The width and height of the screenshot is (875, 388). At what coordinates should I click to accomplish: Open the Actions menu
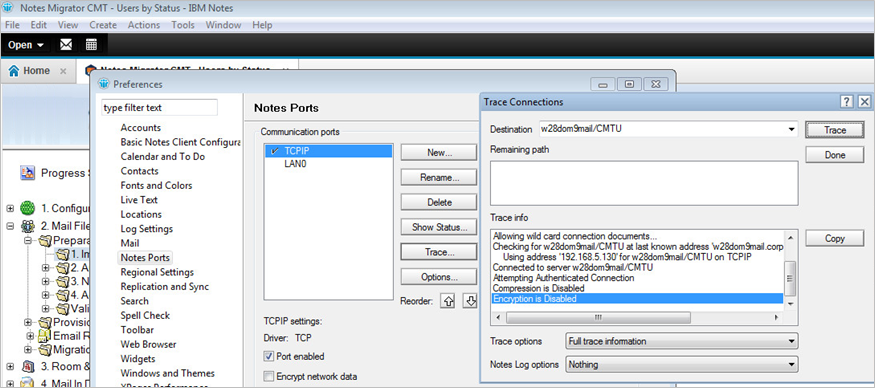click(144, 25)
